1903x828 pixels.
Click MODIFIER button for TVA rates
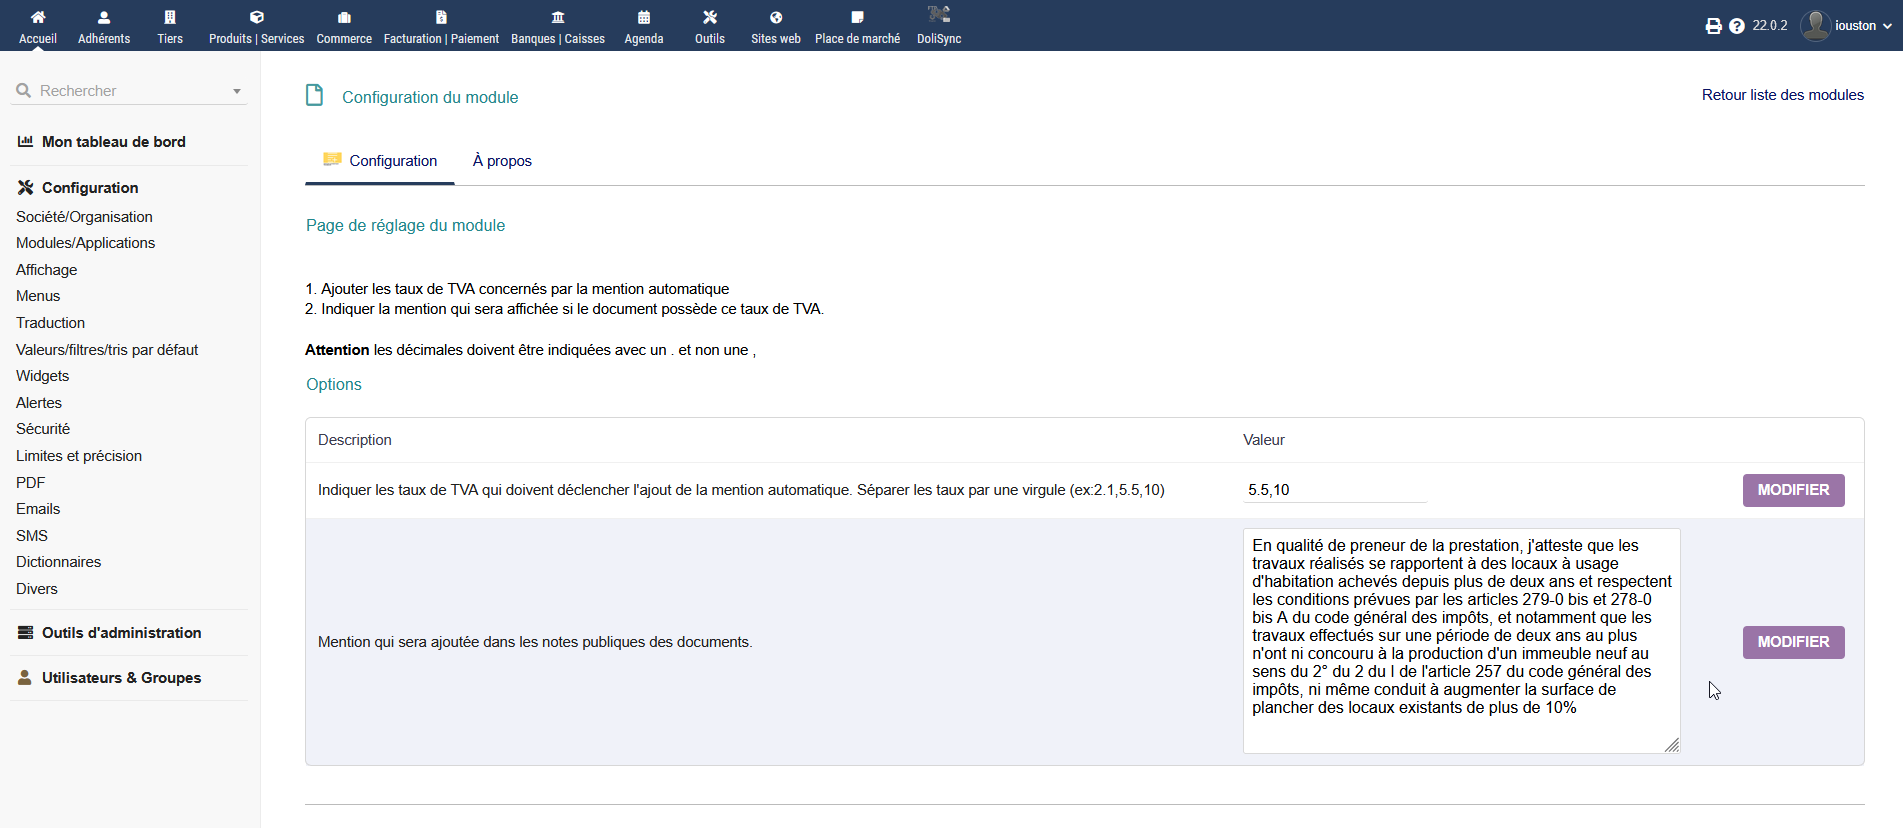point(1793,490)
